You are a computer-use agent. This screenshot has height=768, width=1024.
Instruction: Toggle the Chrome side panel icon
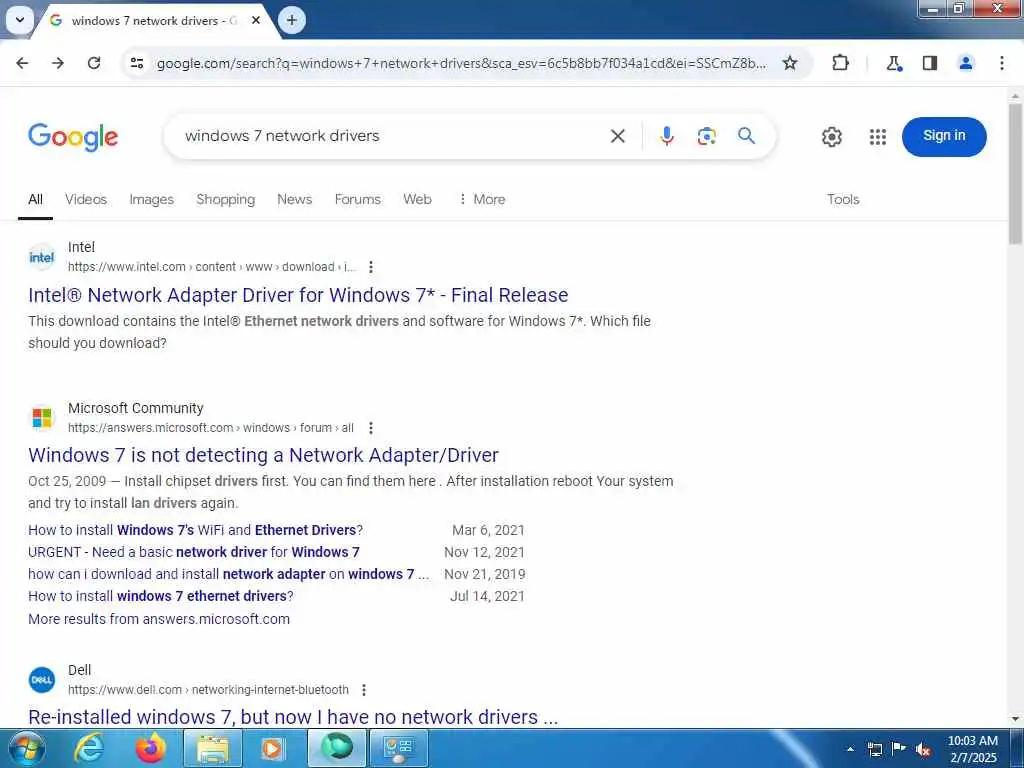click(x=930, y=63)
